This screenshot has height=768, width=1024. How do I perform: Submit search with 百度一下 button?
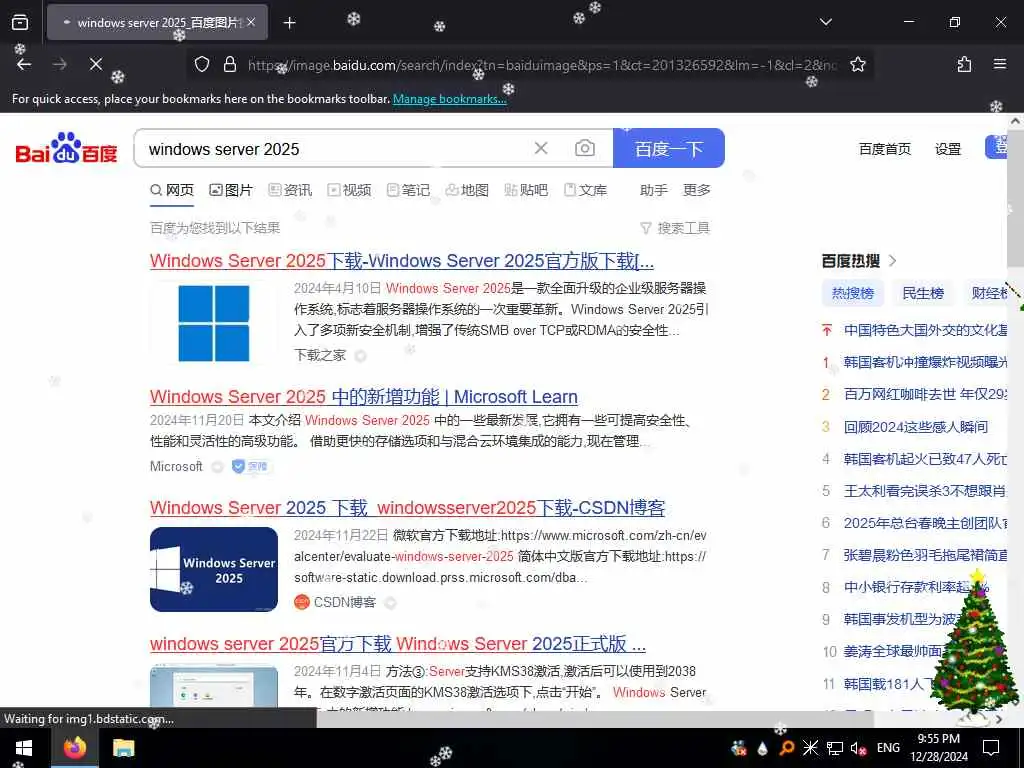pos(669,148)
